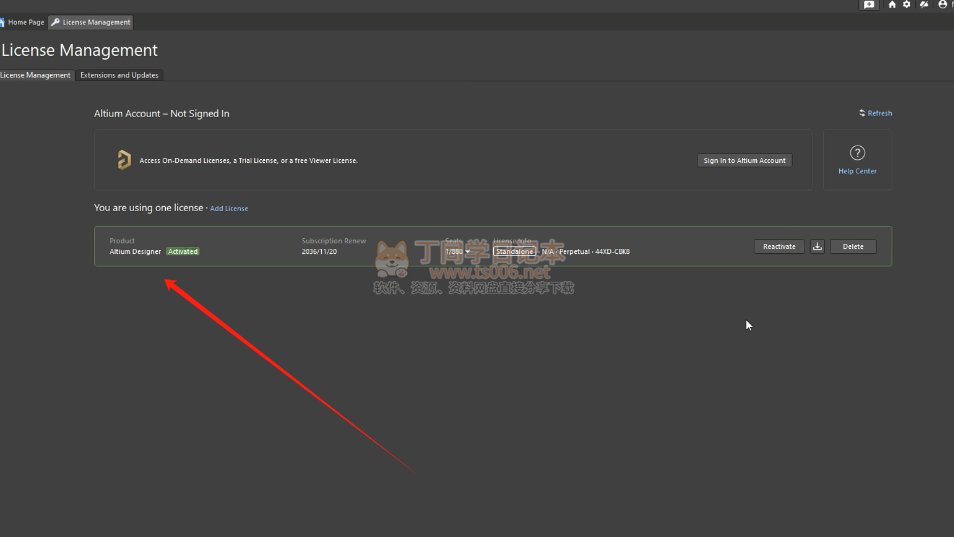Click the cloud disconnected icon
The image size is (954, 537).
pos(924,4)
